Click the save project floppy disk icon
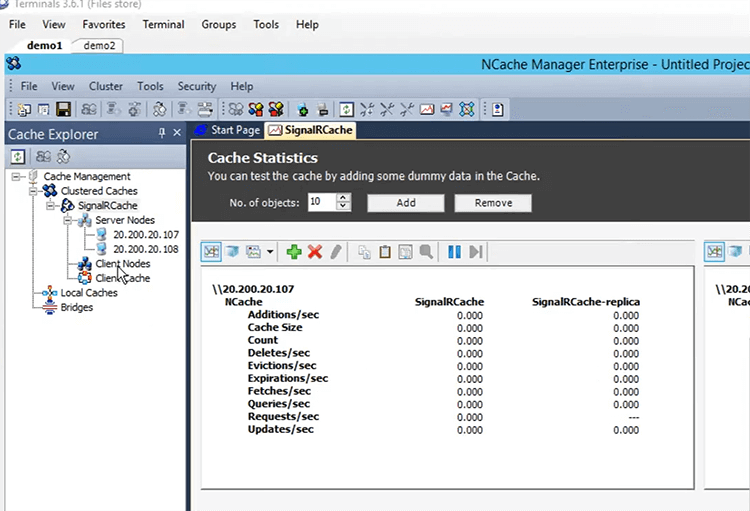The image size is (750, 511). pyautogui.click(x=63, y=110)
